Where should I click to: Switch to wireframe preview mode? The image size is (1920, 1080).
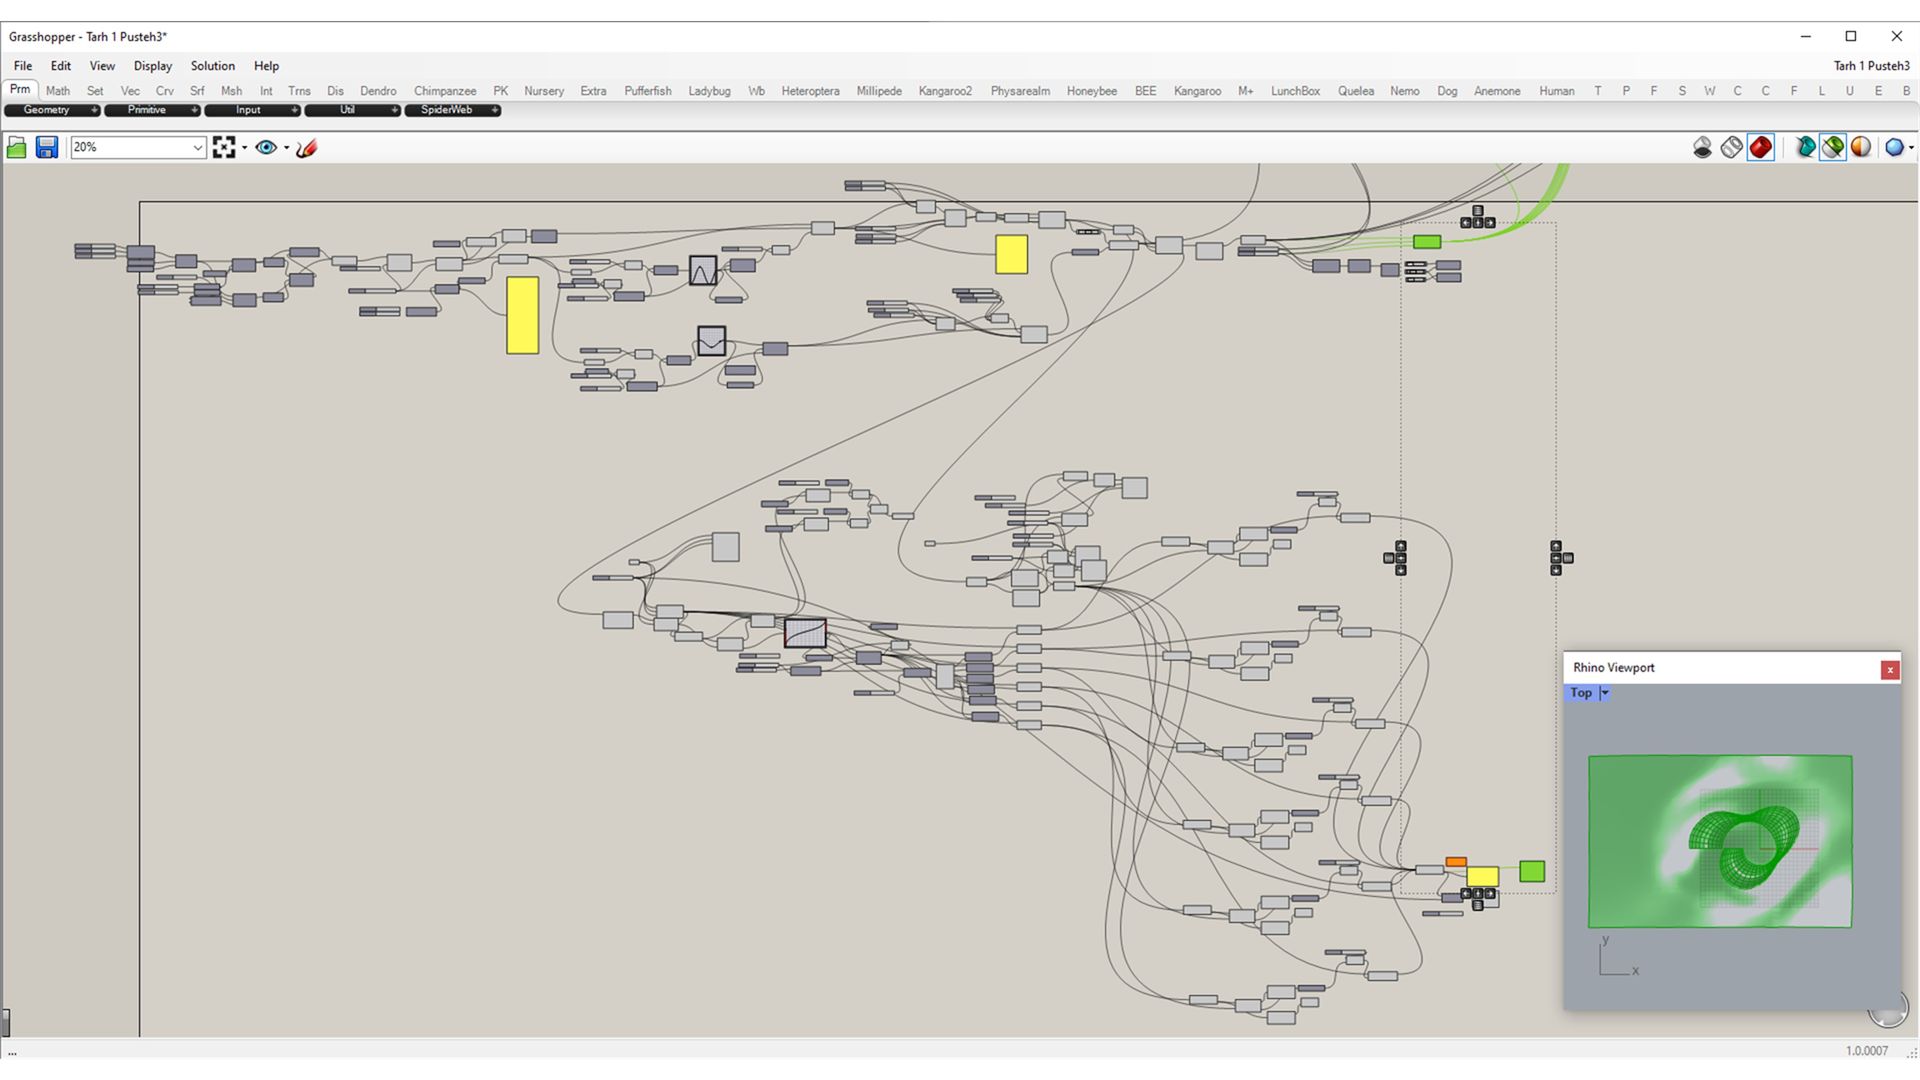pos(1731,148)
